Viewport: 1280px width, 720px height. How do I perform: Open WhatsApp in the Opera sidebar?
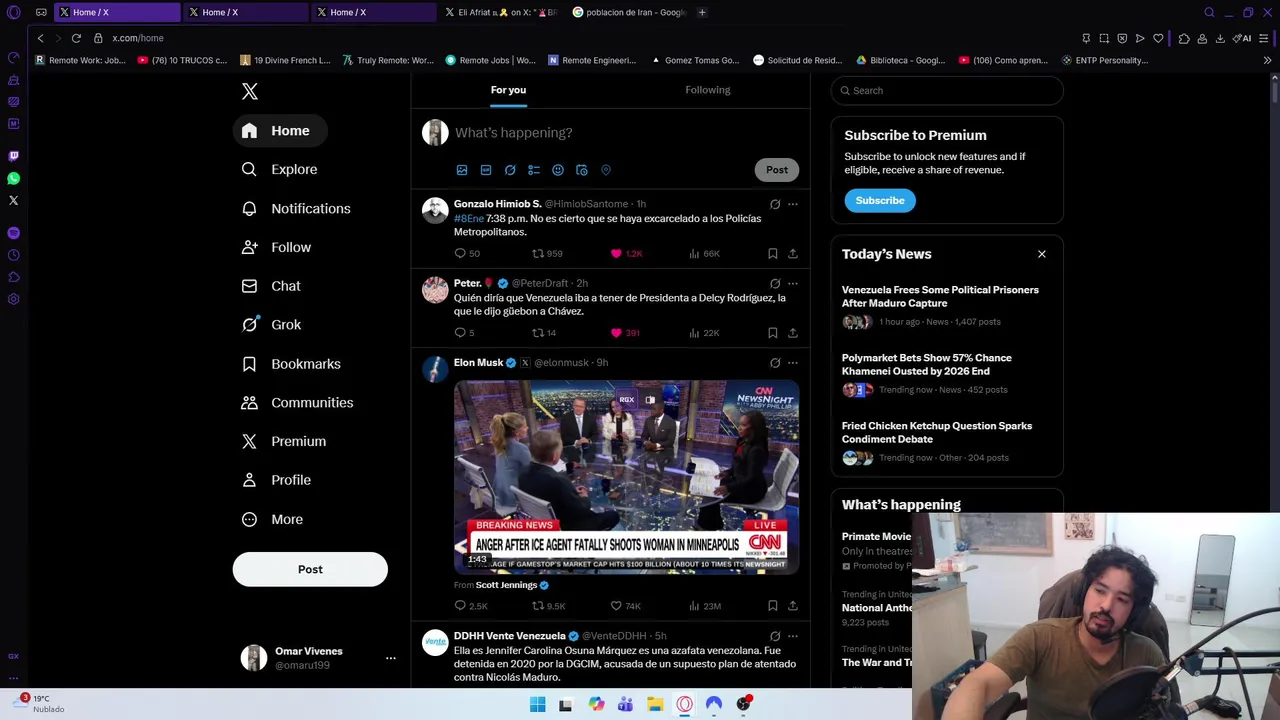pos(13,178)
